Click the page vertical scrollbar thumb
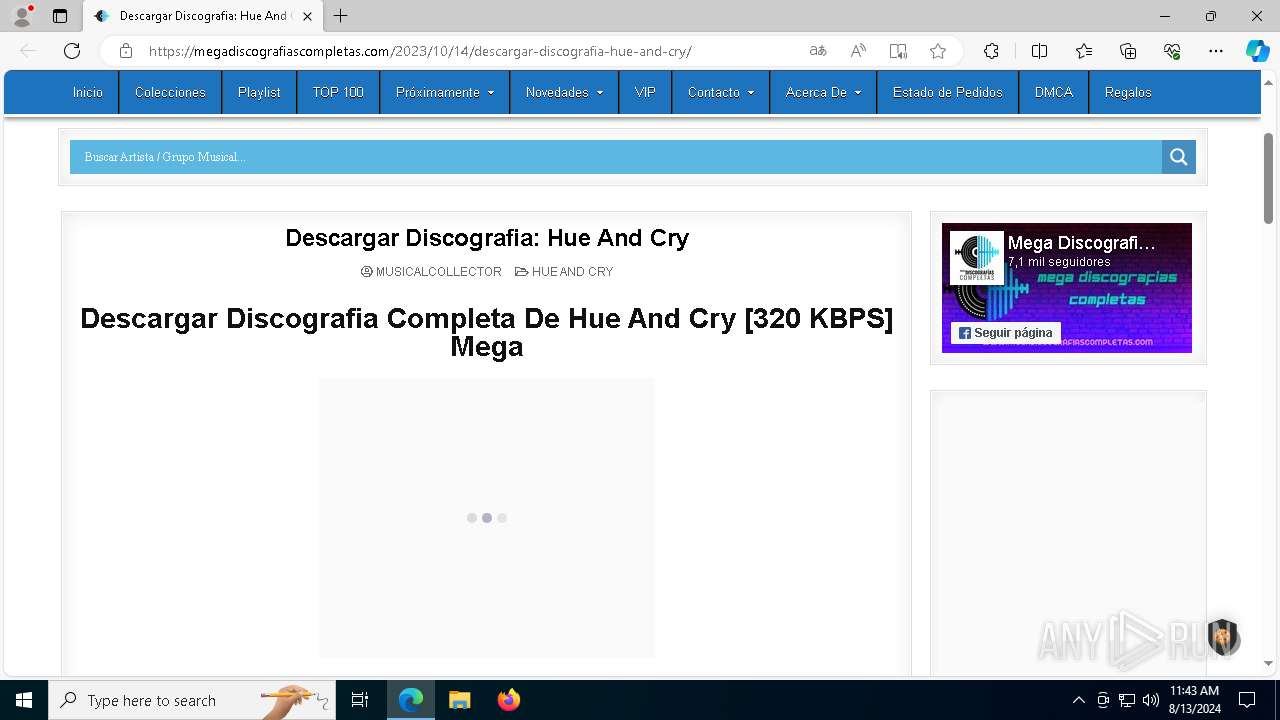 tap(1268, 177)
